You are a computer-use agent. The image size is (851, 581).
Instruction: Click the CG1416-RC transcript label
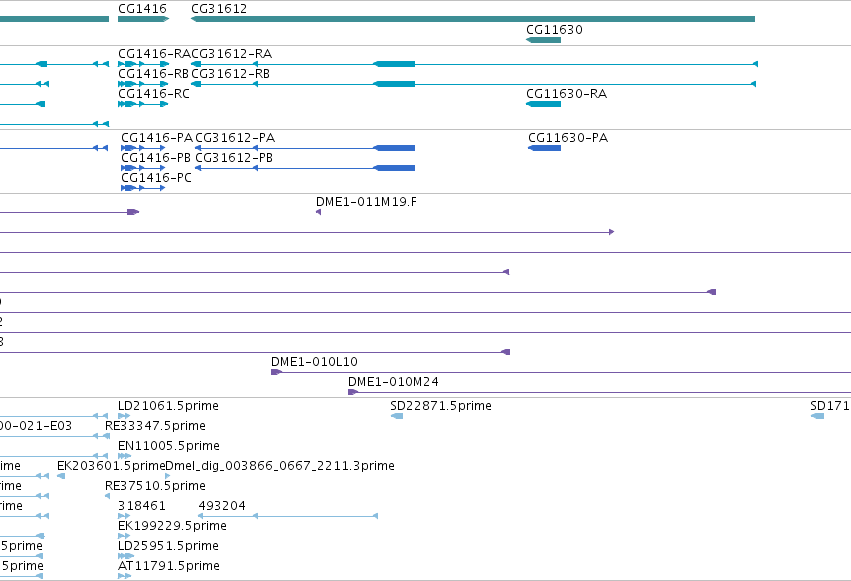coord(154,94)
